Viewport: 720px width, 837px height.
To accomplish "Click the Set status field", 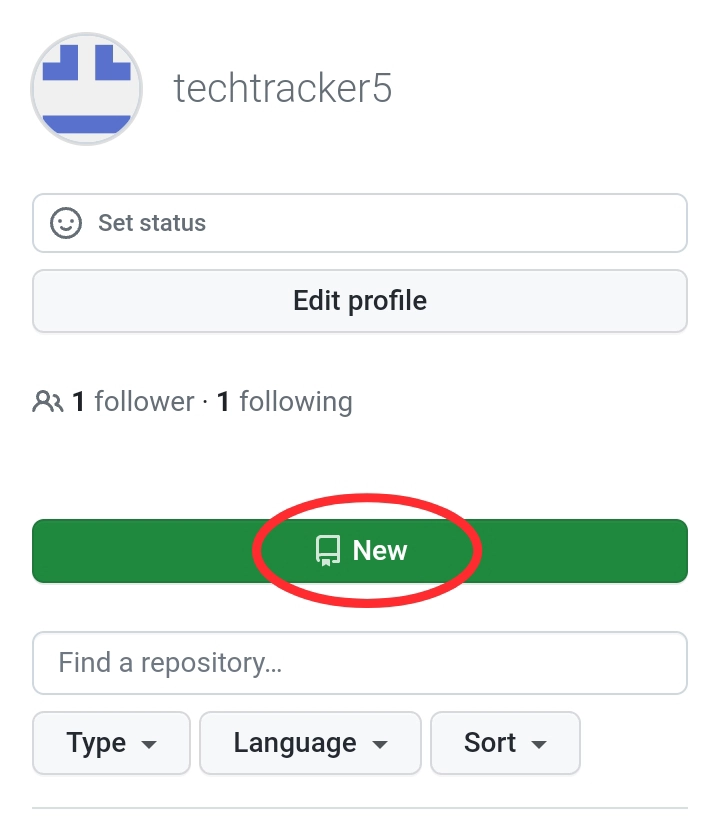I will point(360,222).
